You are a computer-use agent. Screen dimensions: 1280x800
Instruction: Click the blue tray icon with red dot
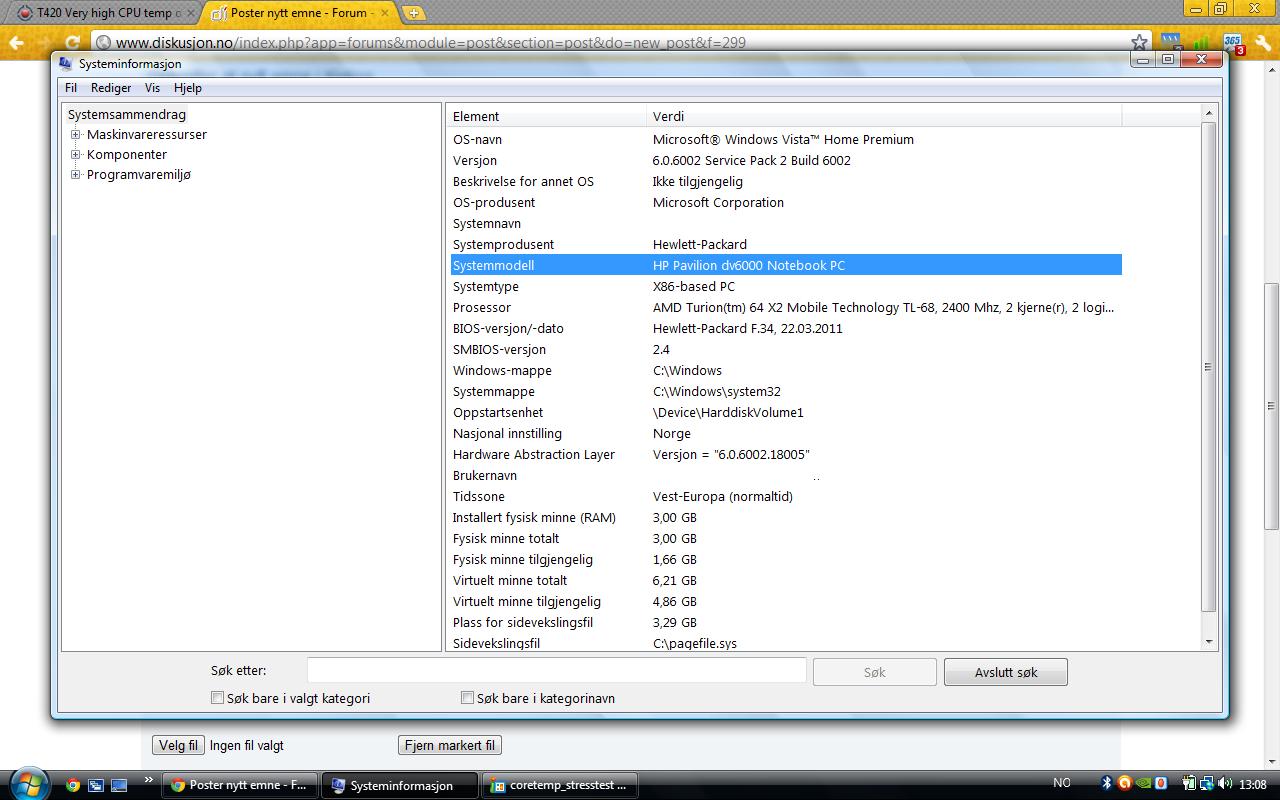[x=1160, y=784]
